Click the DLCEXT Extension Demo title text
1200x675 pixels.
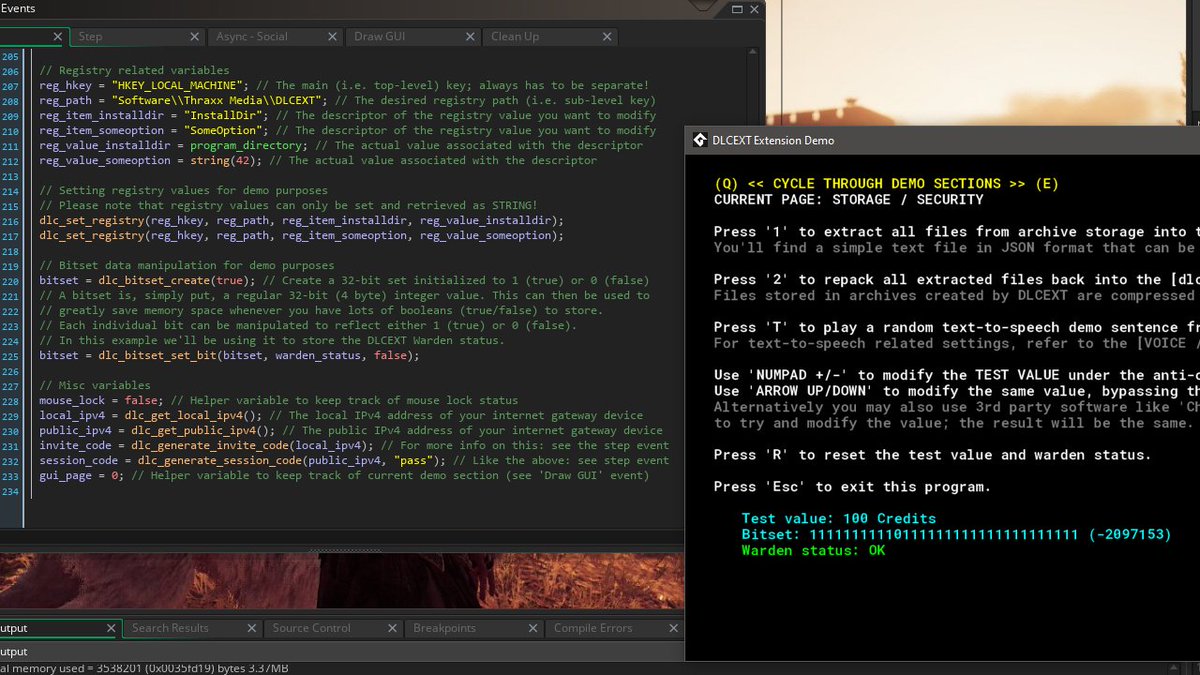coord(773,140)
